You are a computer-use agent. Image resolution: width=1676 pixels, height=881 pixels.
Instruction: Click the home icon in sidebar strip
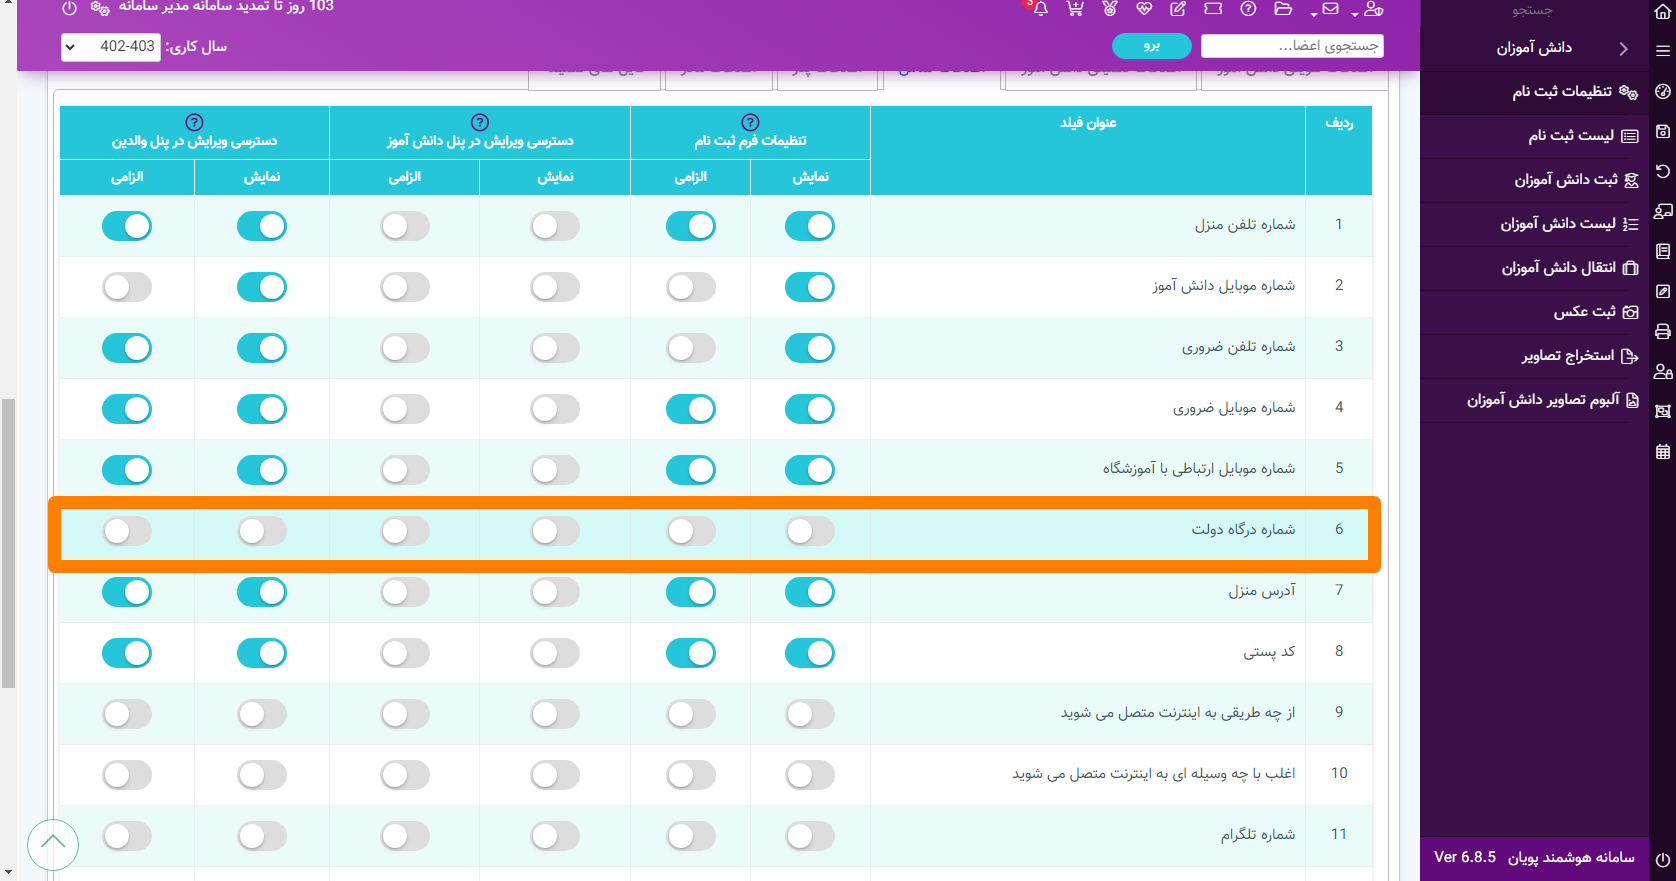(1663, 12)
